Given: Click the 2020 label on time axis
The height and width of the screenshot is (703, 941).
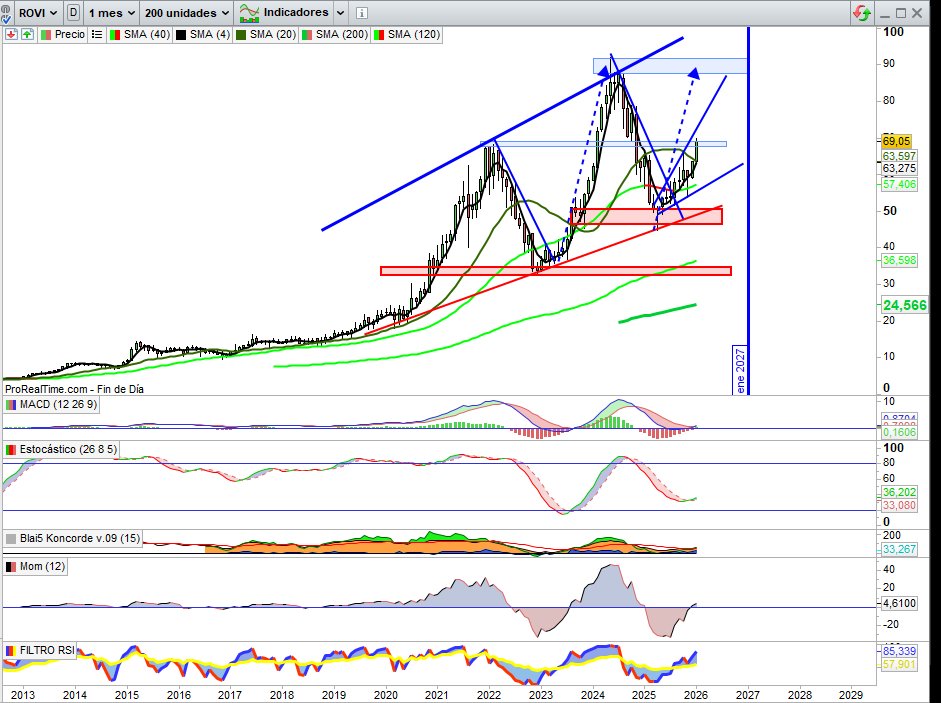Looking at the screenshot, I should tap(385, 695).
